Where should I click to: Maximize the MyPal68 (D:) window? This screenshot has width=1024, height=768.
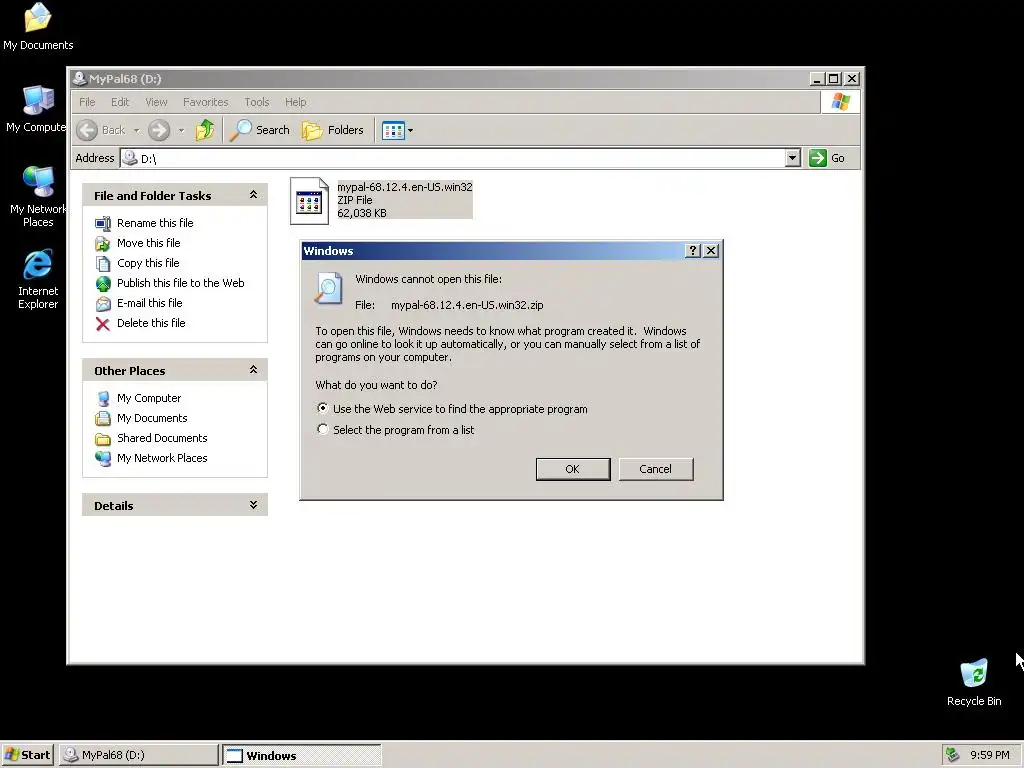click(x=834, y=79)
